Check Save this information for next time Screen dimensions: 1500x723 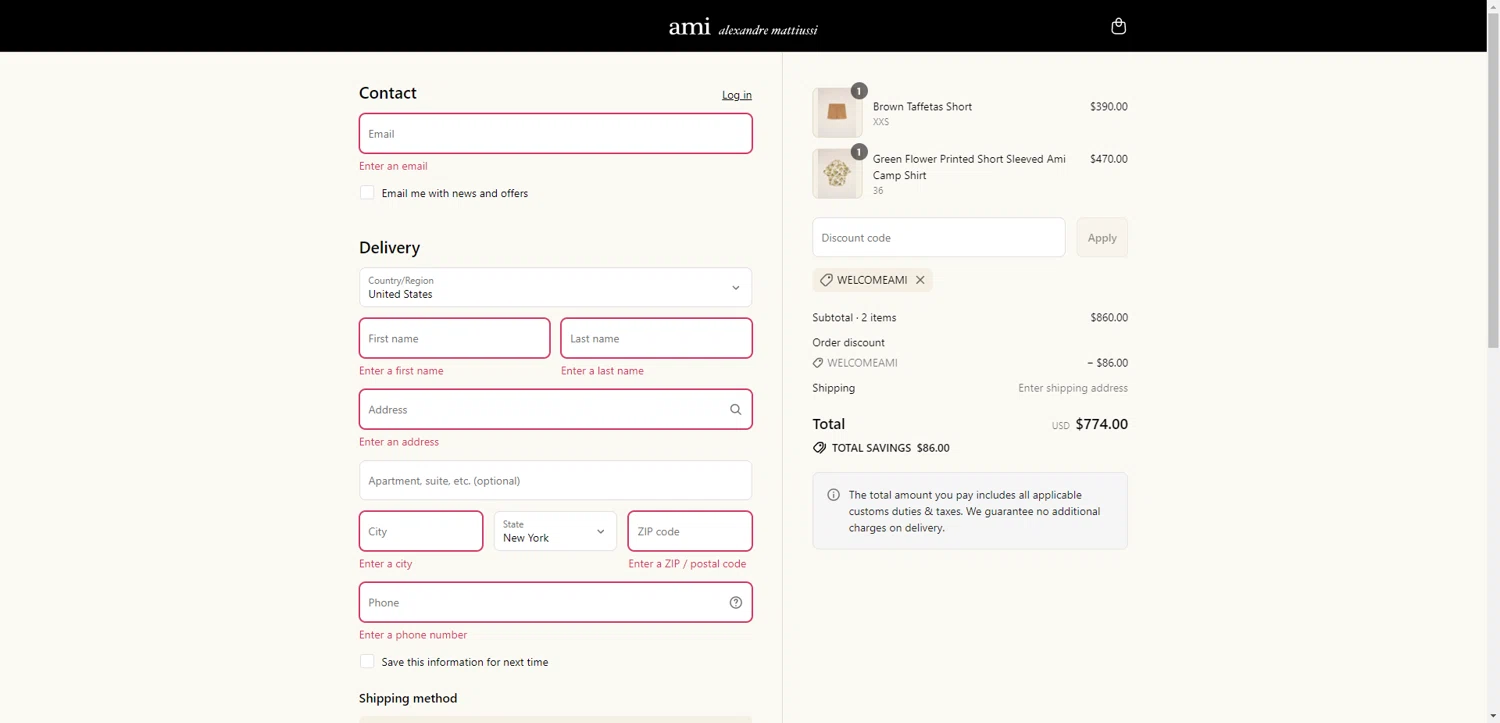(x=367, y=661)
